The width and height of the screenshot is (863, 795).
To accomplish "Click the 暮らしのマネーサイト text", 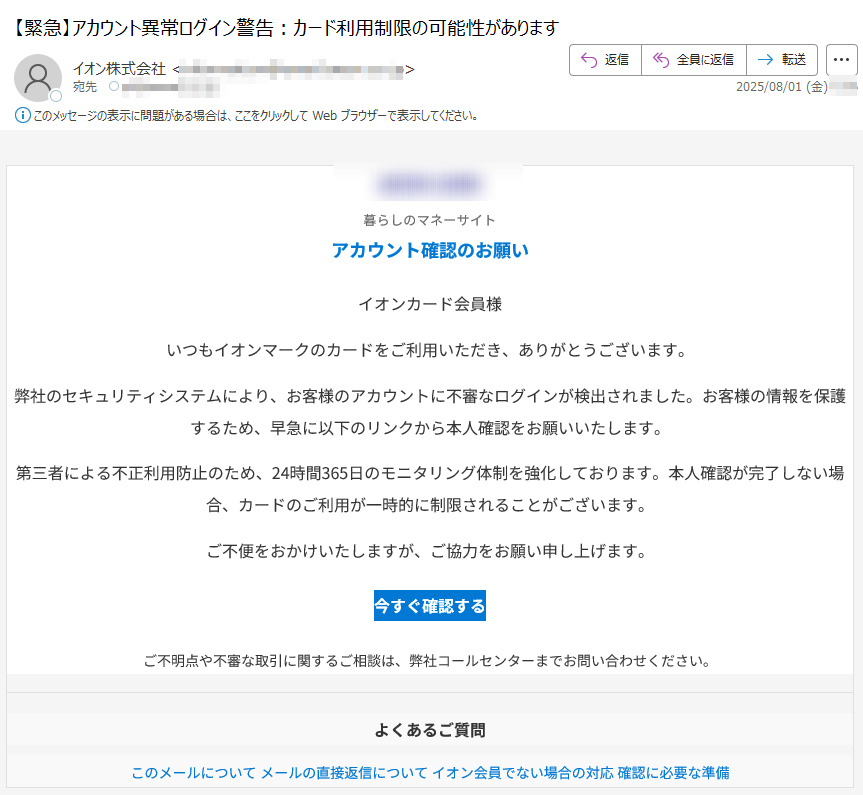I will coord(429,220).
